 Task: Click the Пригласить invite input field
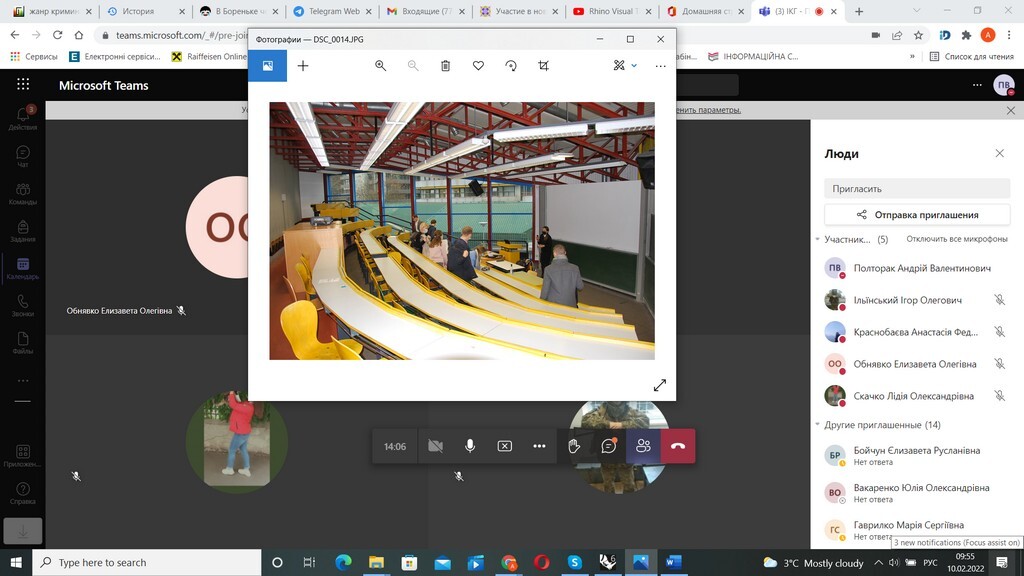(916, 188)
